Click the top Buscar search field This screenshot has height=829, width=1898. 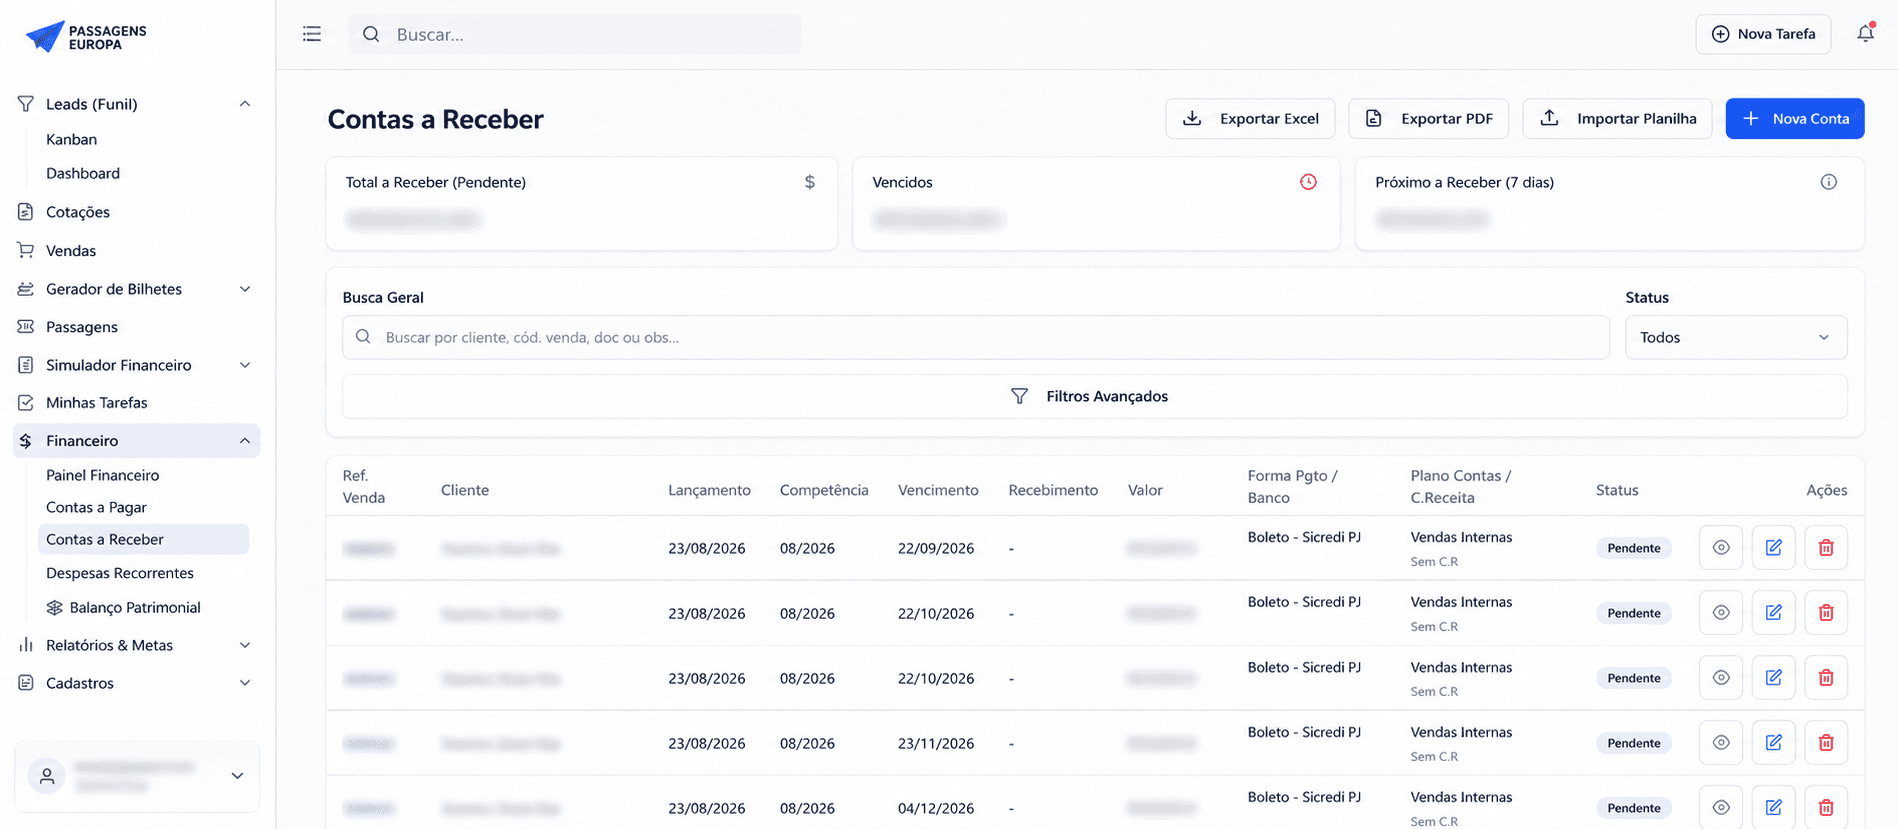pos(575,34)
